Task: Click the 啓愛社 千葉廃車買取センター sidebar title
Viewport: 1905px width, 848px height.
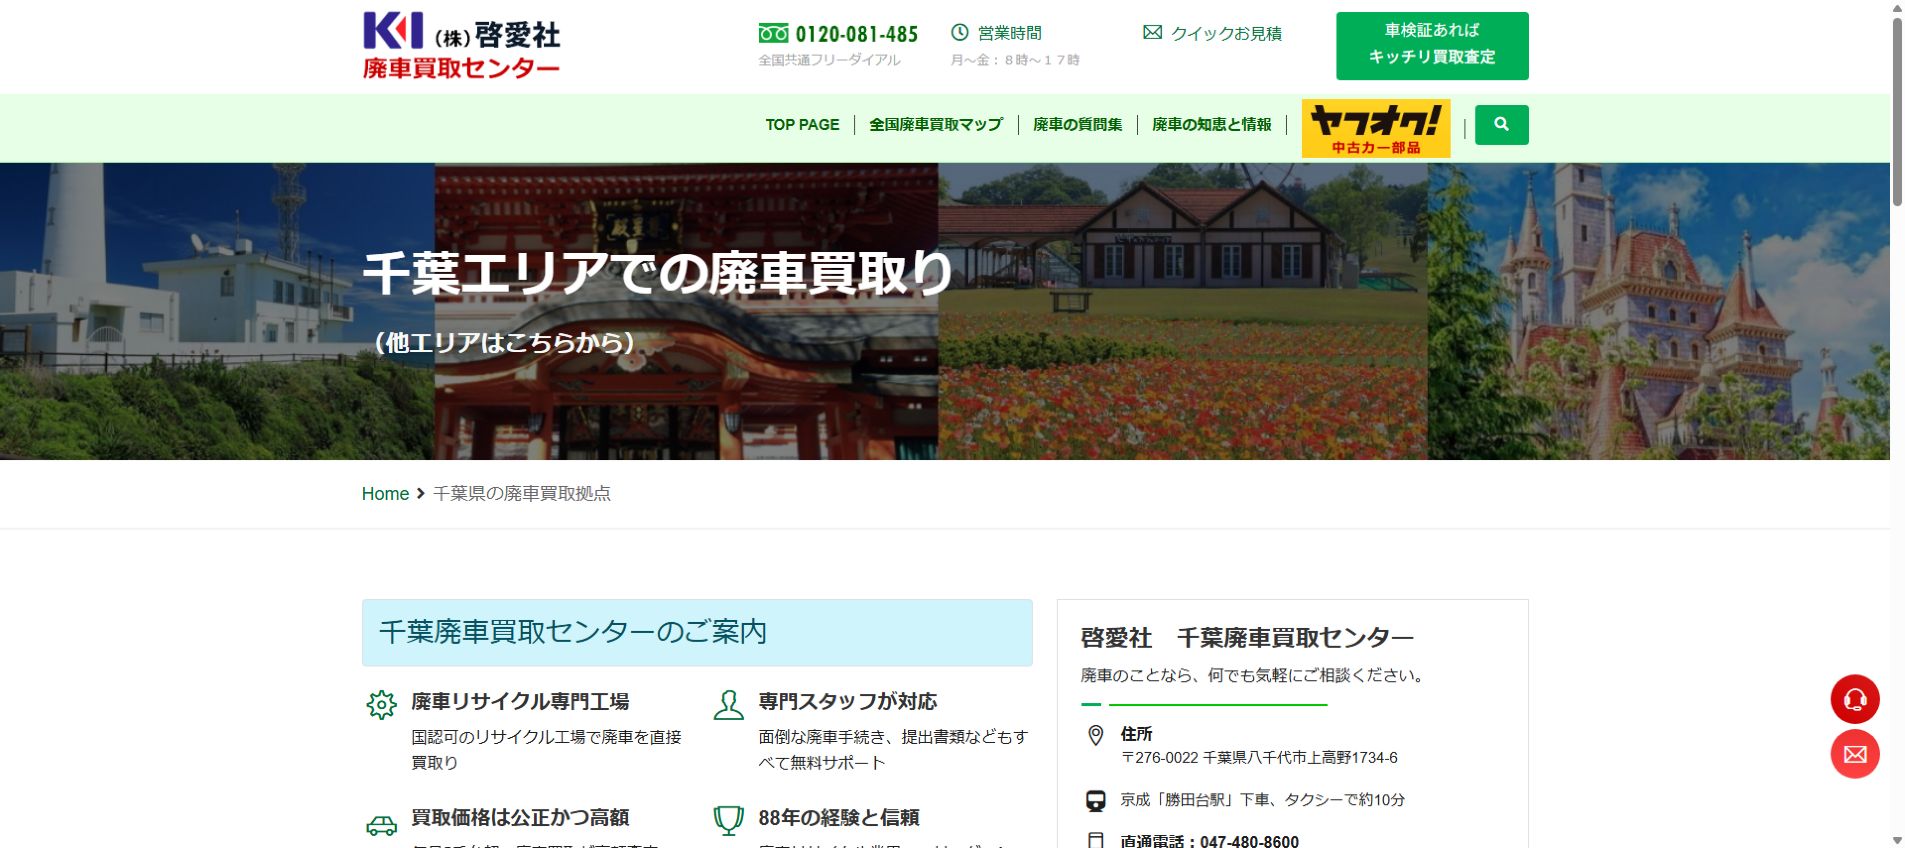Action: click(x=1247, y=638)
